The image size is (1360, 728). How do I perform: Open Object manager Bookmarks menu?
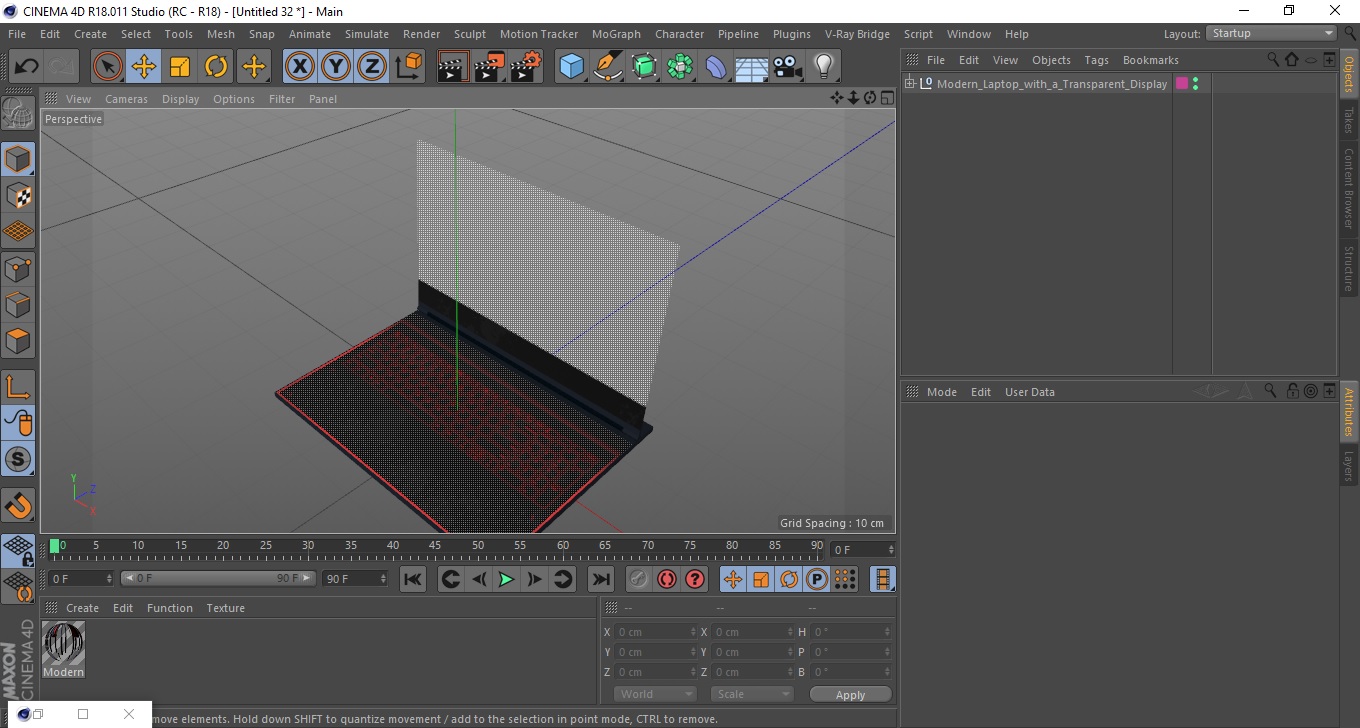coord(1150,60)
